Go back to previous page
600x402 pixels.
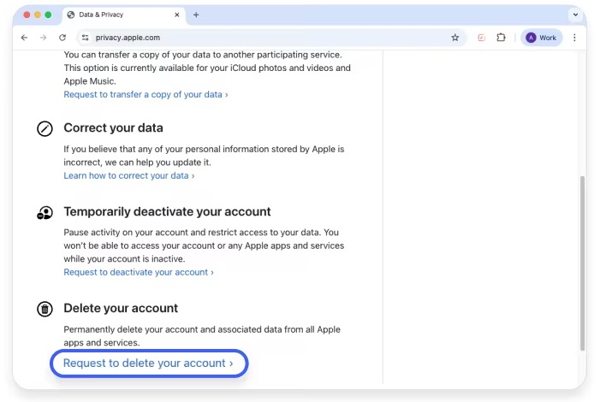pos(24,37)
